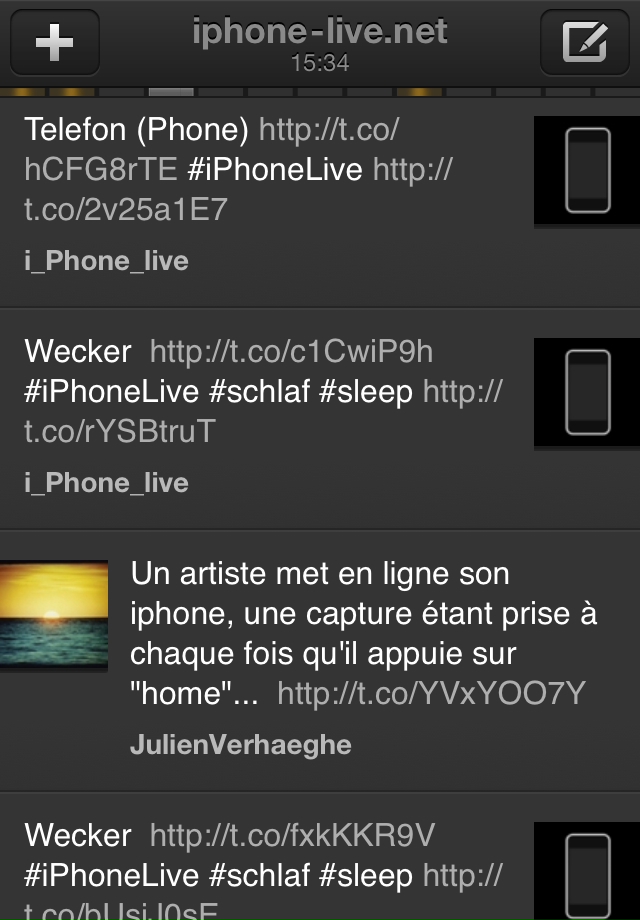Image resolution: width=640 pixels, height=920 pixels.
Task: Open link http://t.co/hCFG8rTE
Action: [211, 149]
